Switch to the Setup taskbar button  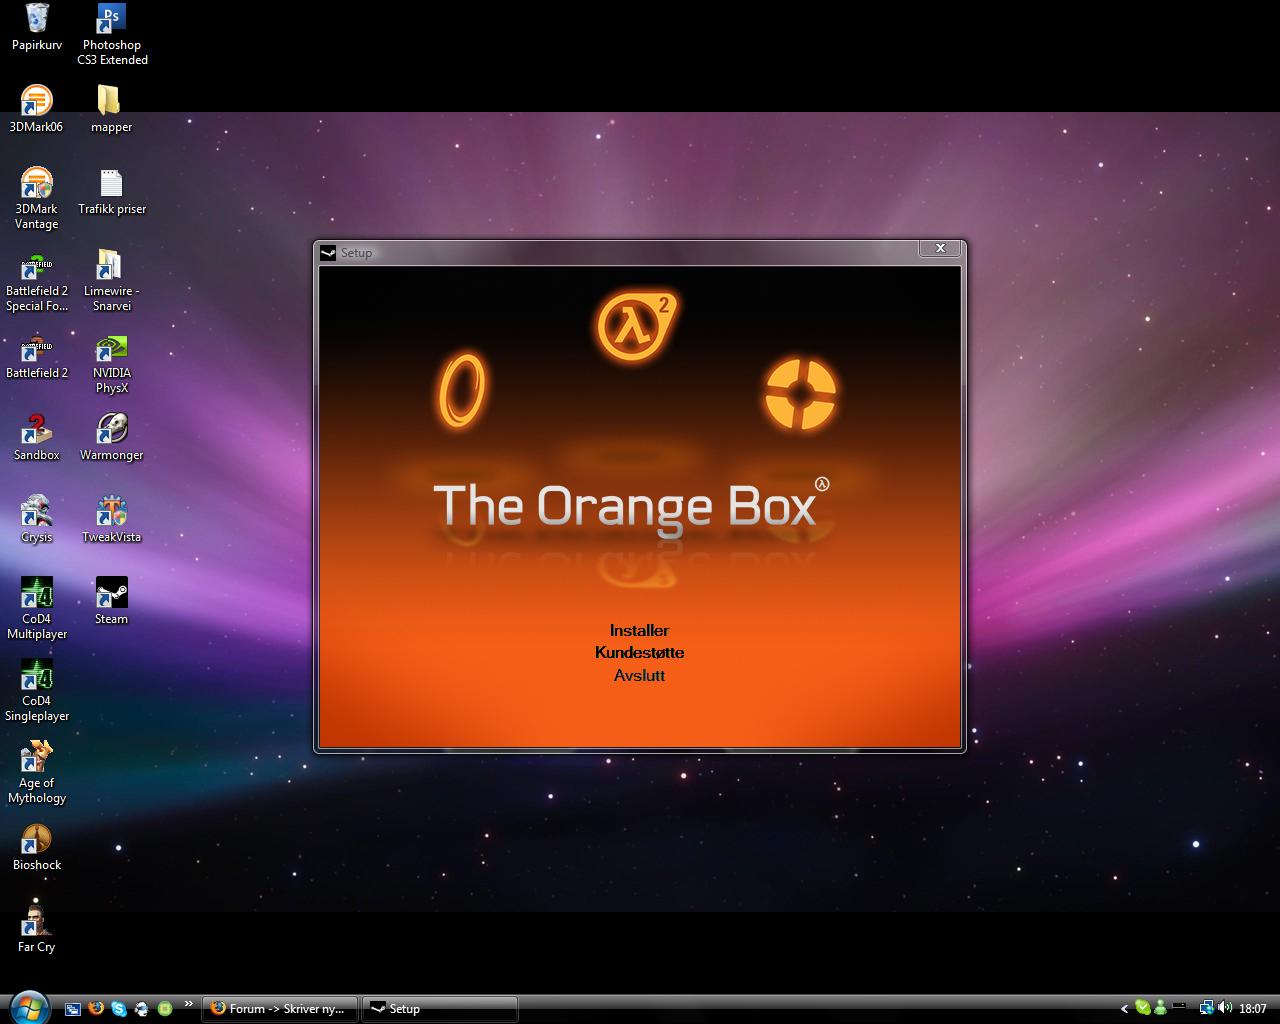pos(440,1009)
